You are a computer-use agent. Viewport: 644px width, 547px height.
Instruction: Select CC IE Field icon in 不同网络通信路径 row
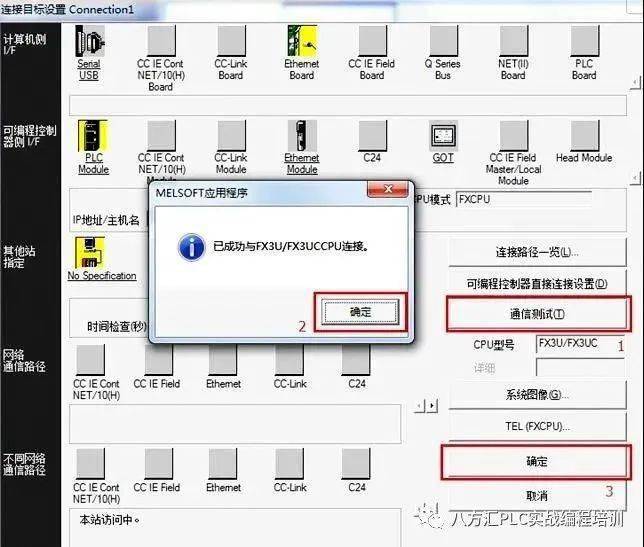pyautogui.click(x=159, y=464)
